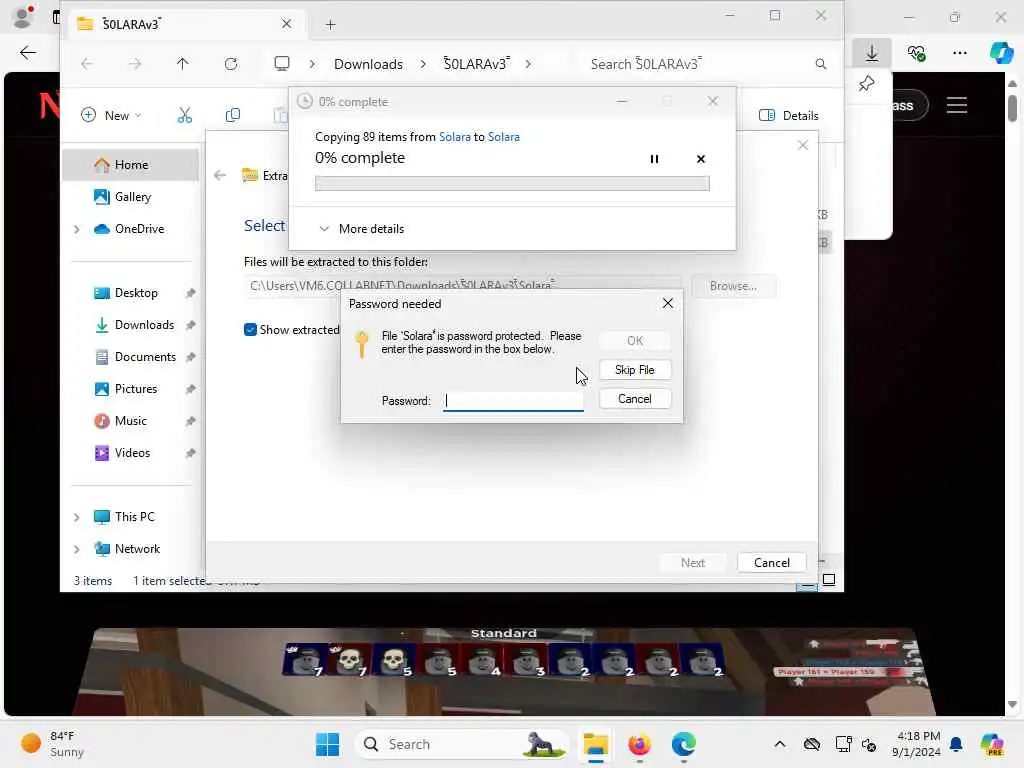1024x768 pixels.
Task: Add a new File Explorer tab
Action: 330,25
